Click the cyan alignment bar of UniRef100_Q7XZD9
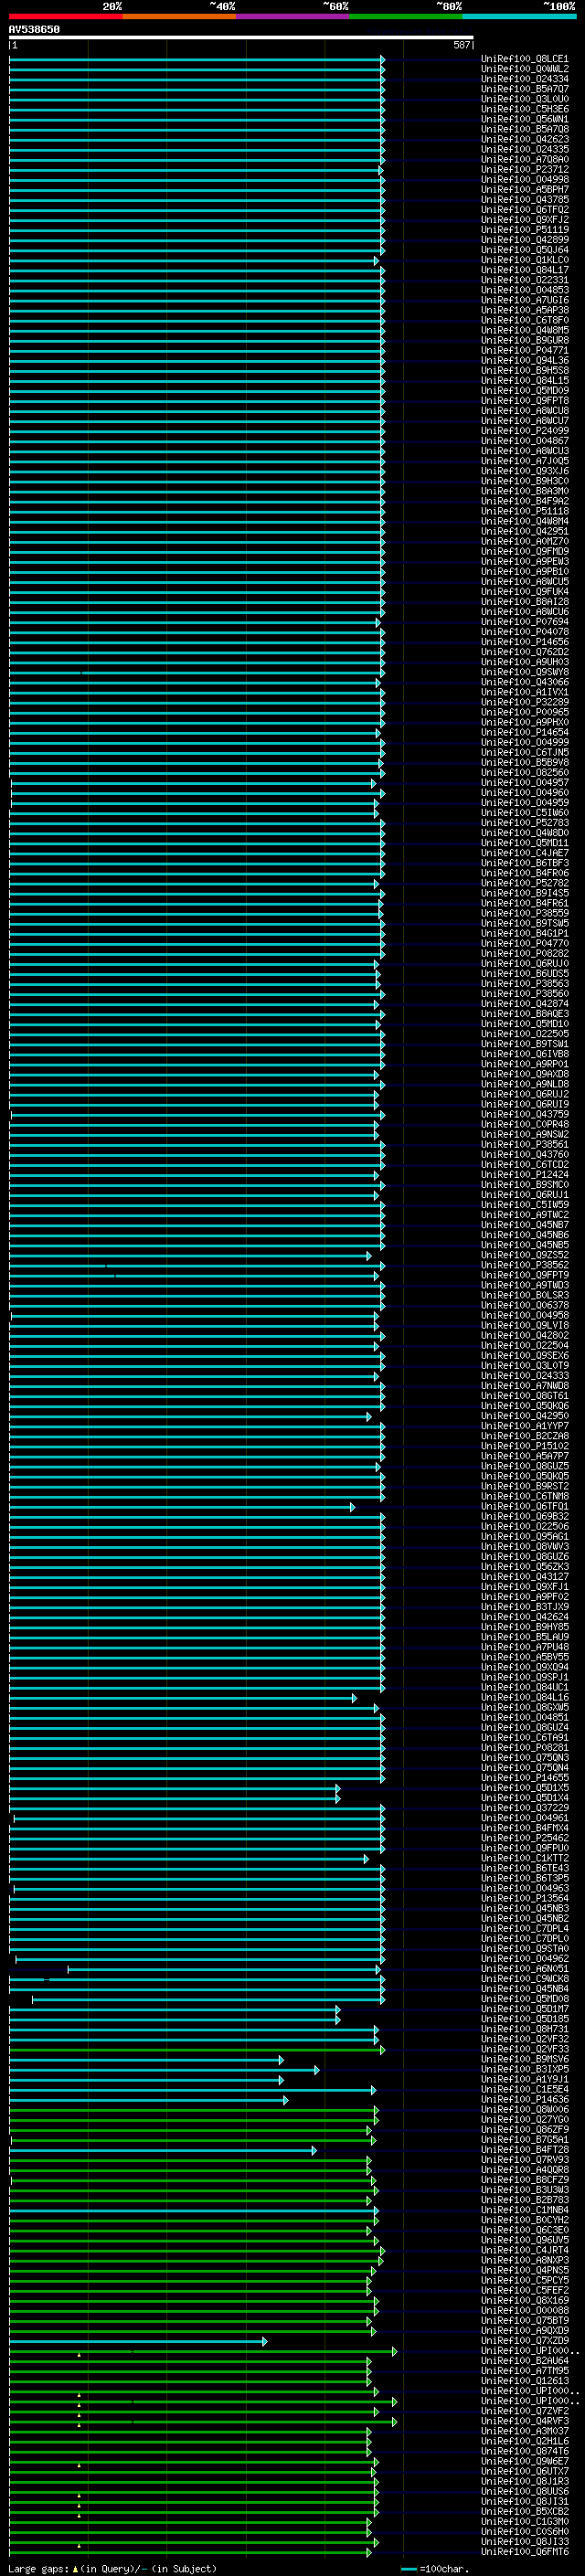 (138, 2341)
